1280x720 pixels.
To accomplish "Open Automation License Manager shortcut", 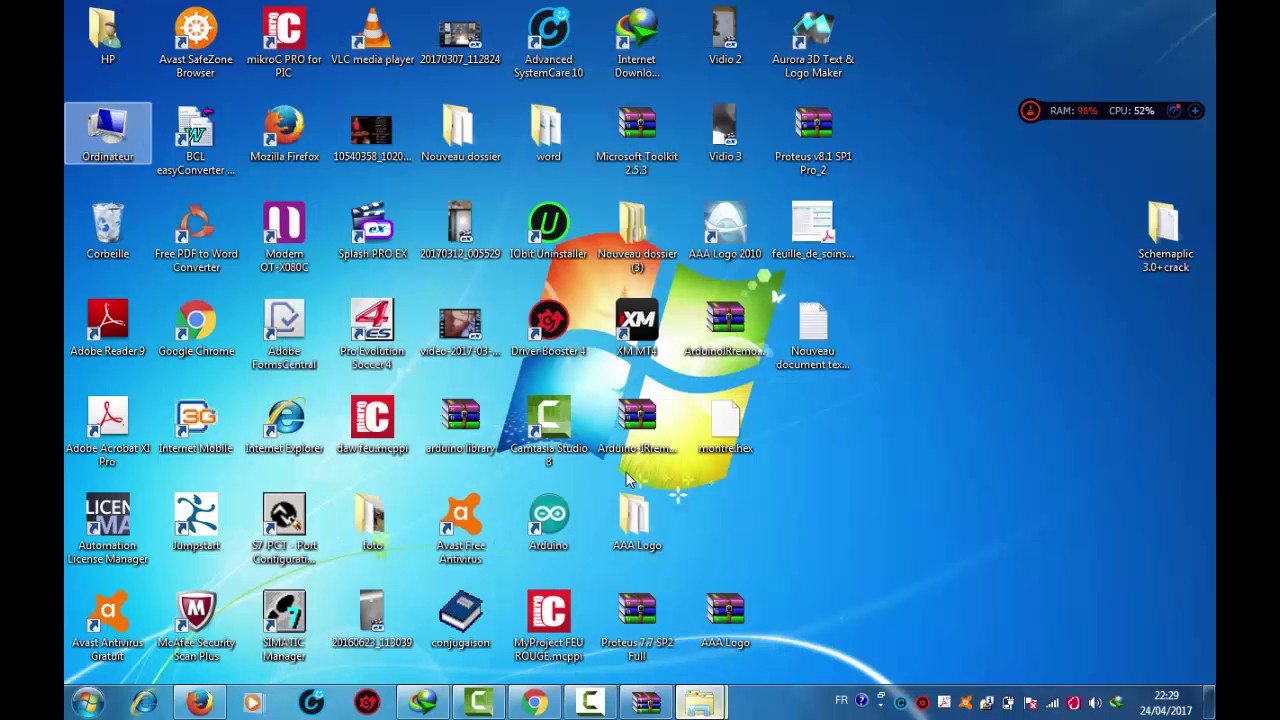I will click(x=107, y=528).
